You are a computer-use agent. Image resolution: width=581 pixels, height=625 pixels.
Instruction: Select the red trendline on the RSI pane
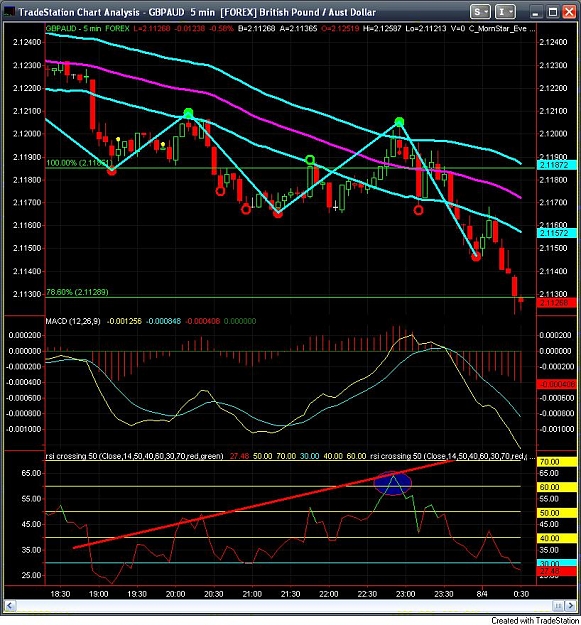pyautogui.click(x=263, y=504)
